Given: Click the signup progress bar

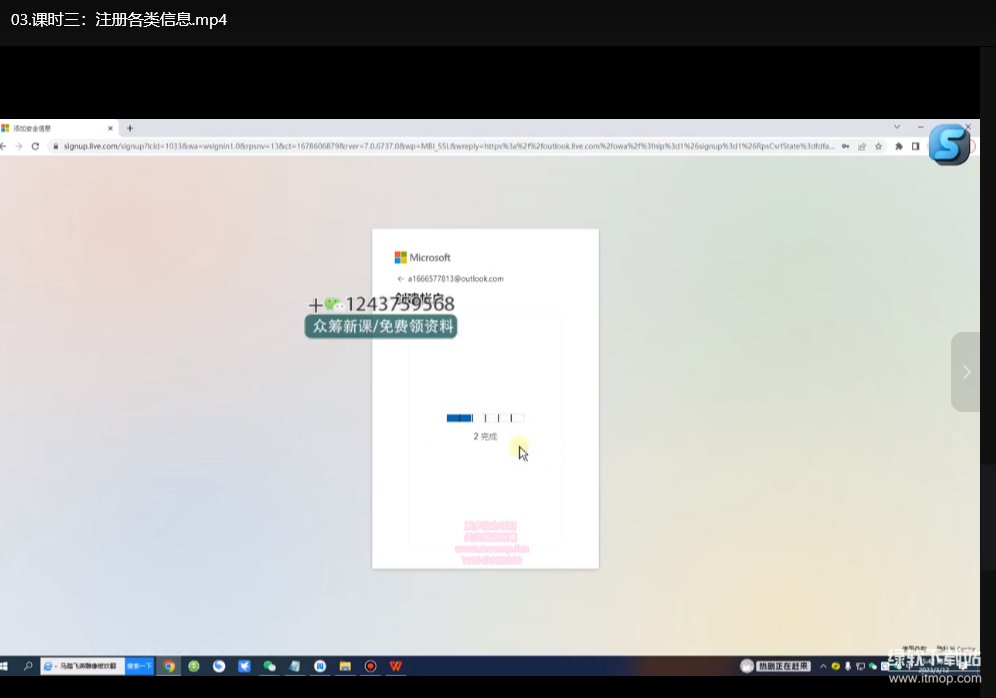Looking at the screenshot, I should pyautogui.click(x=485, y=418).
